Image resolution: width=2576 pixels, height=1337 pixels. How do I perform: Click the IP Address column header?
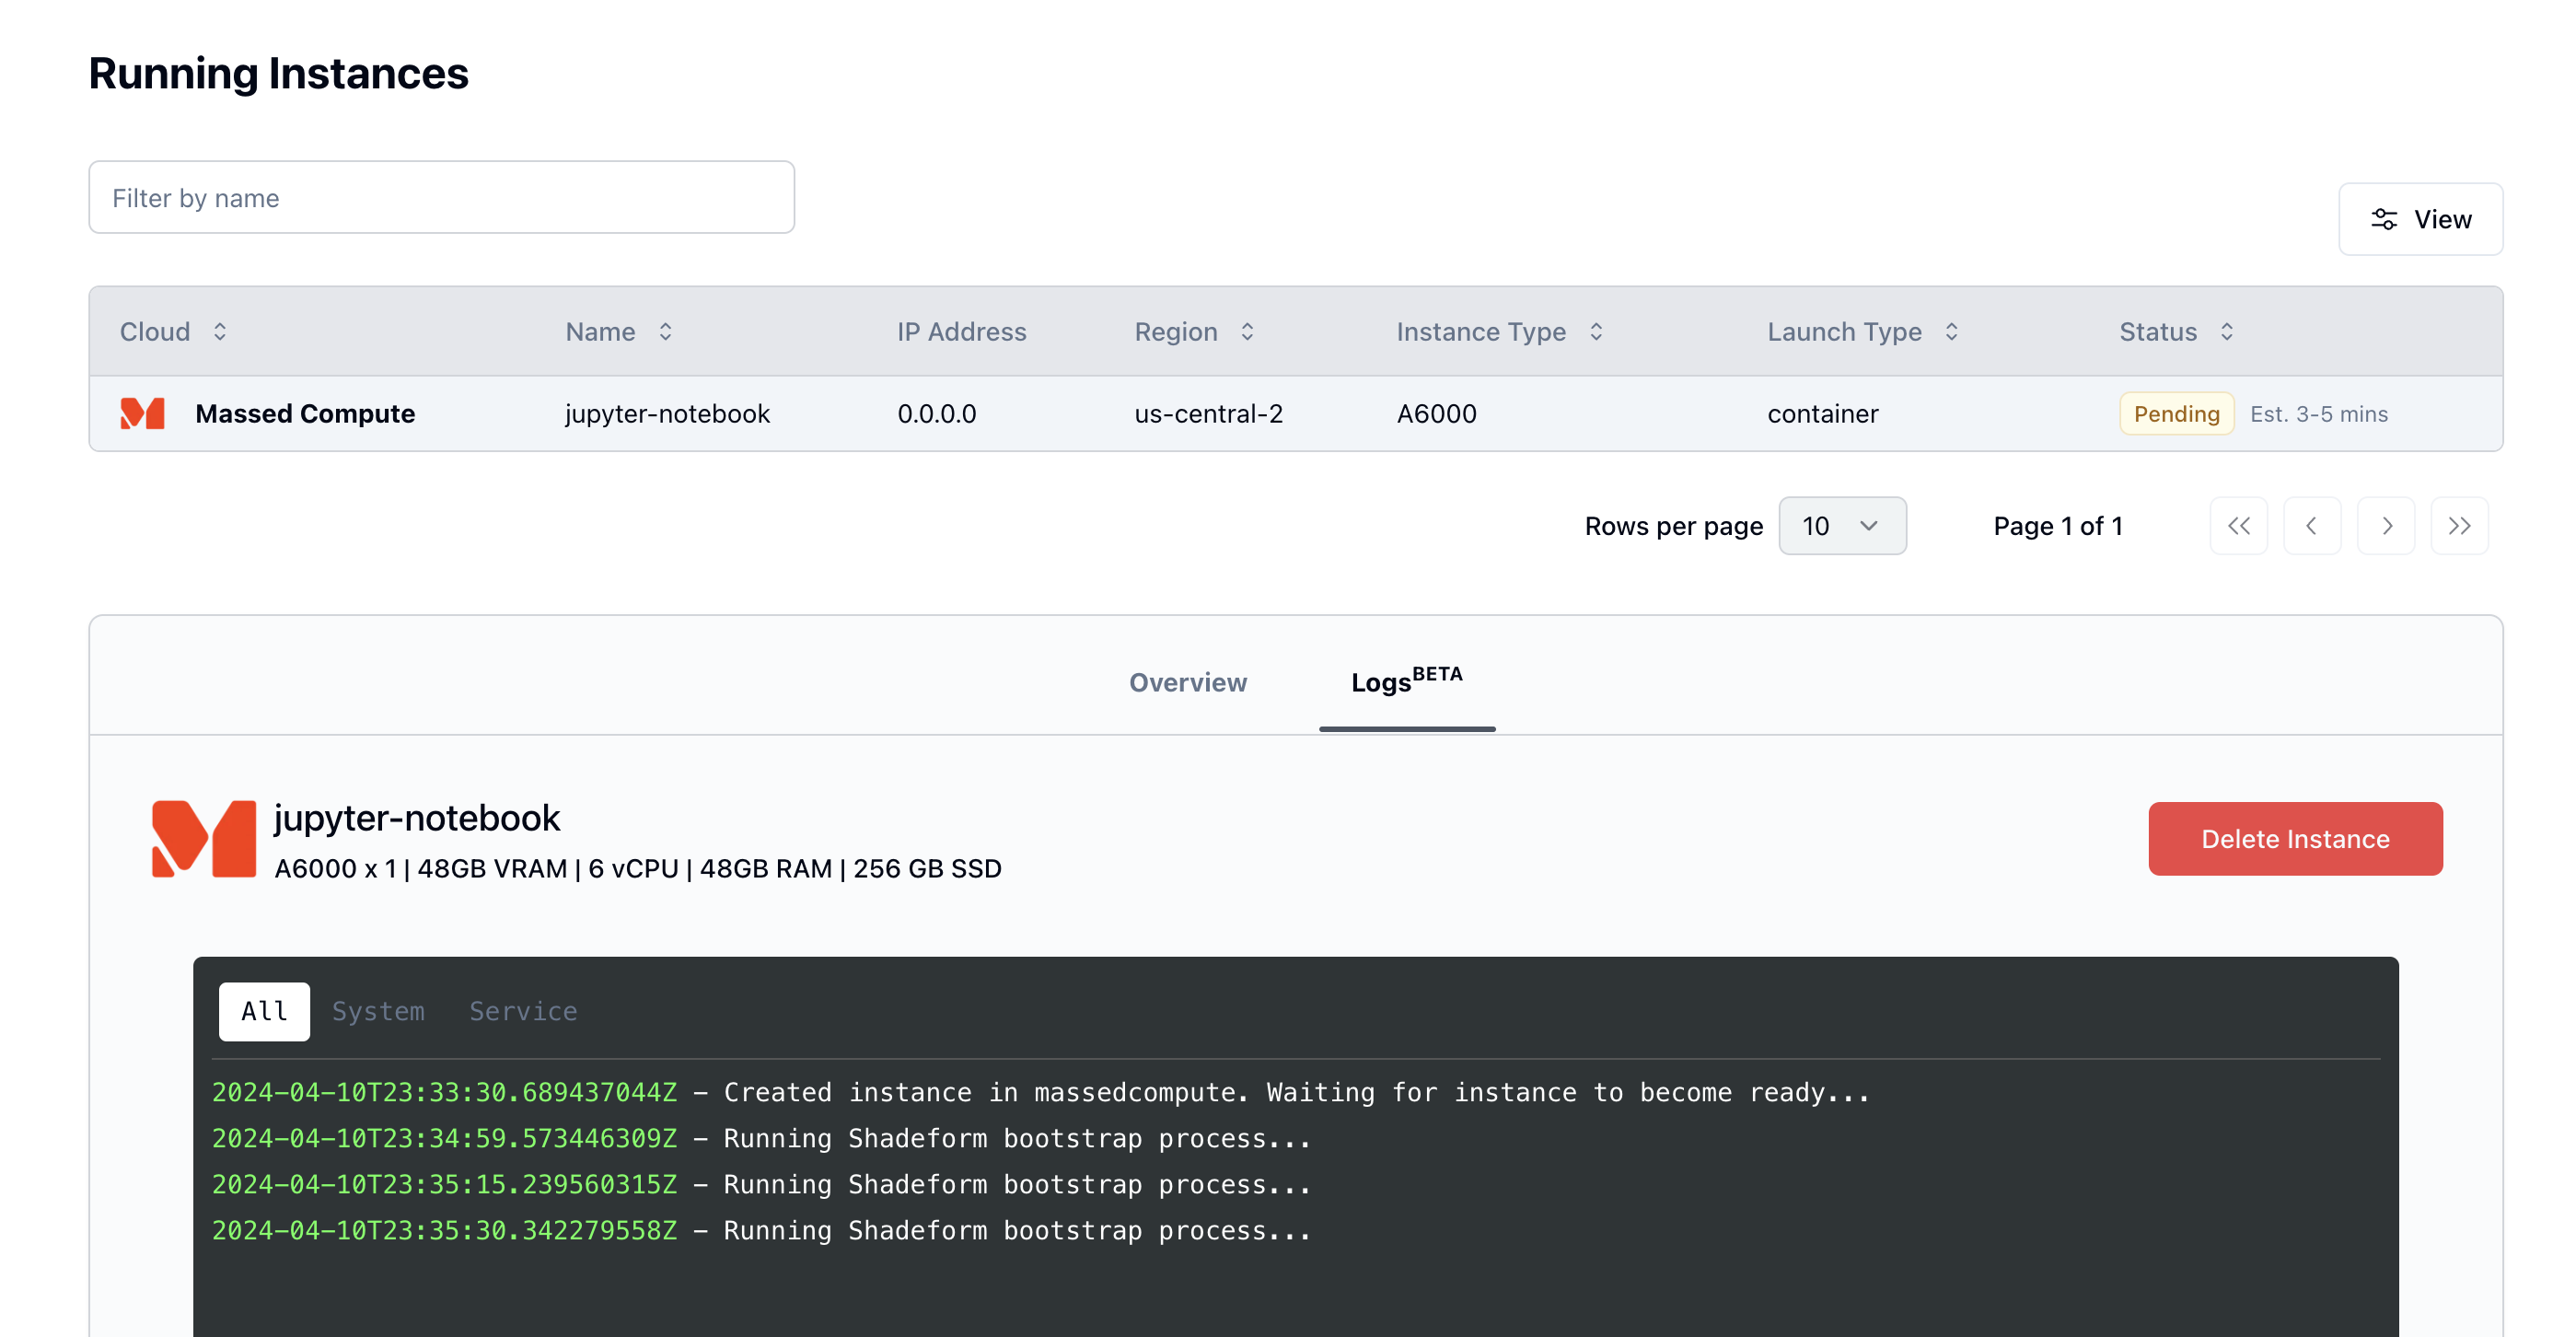point(961,331)
